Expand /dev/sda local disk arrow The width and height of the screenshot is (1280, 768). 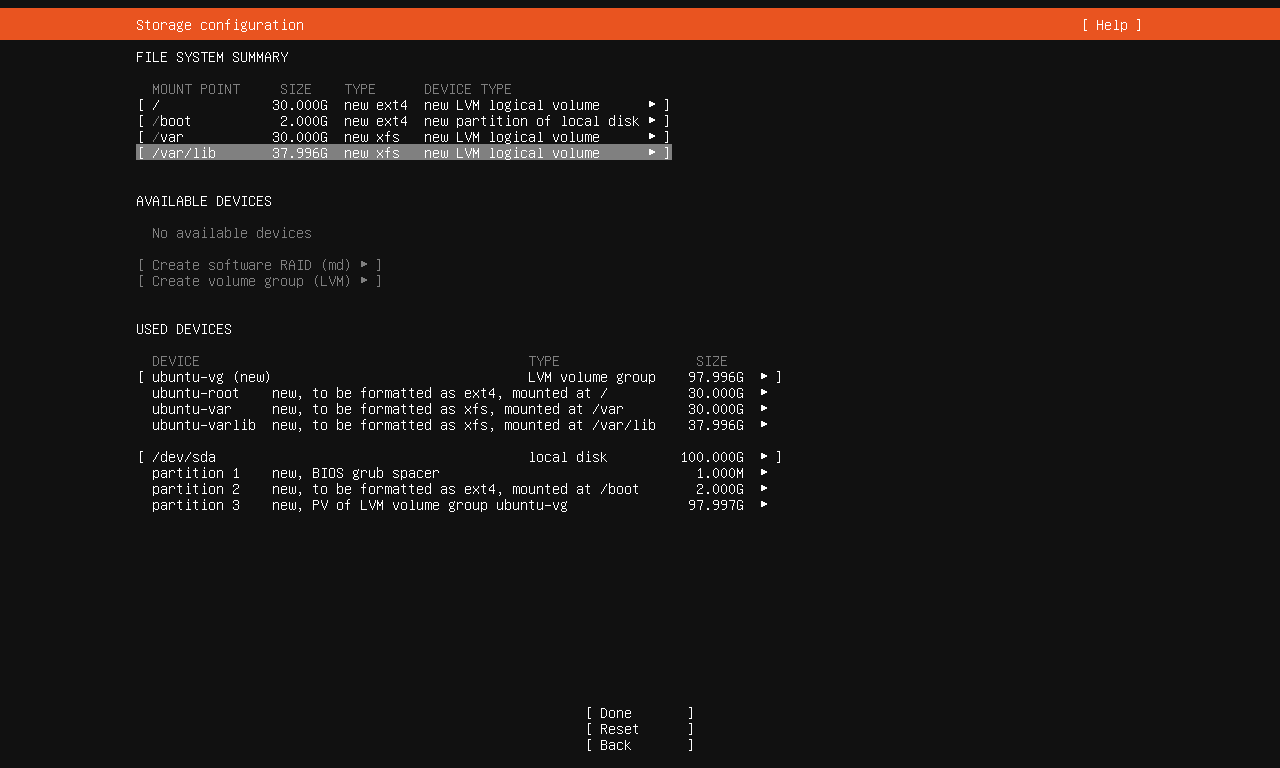pyautogui.click(x=764, y=457)
